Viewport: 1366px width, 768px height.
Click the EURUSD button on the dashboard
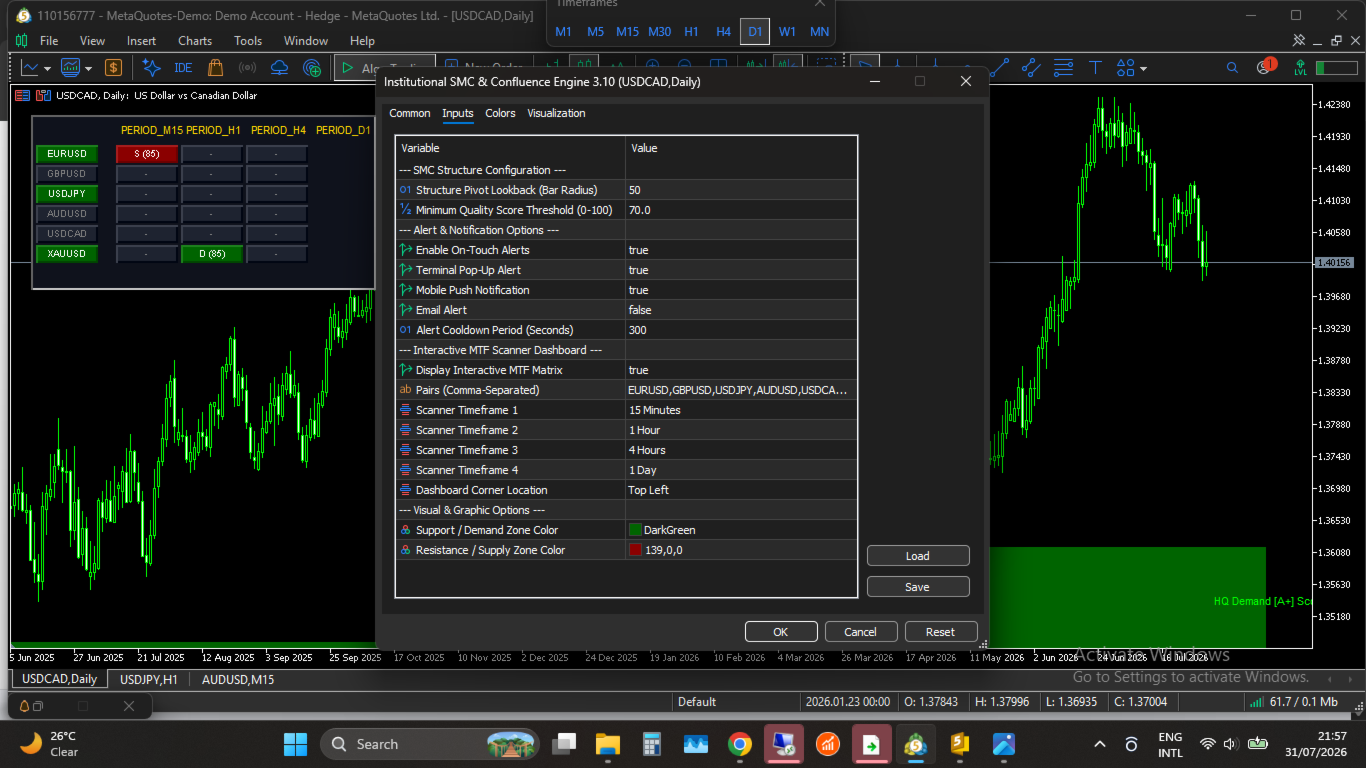coord(67,154)
